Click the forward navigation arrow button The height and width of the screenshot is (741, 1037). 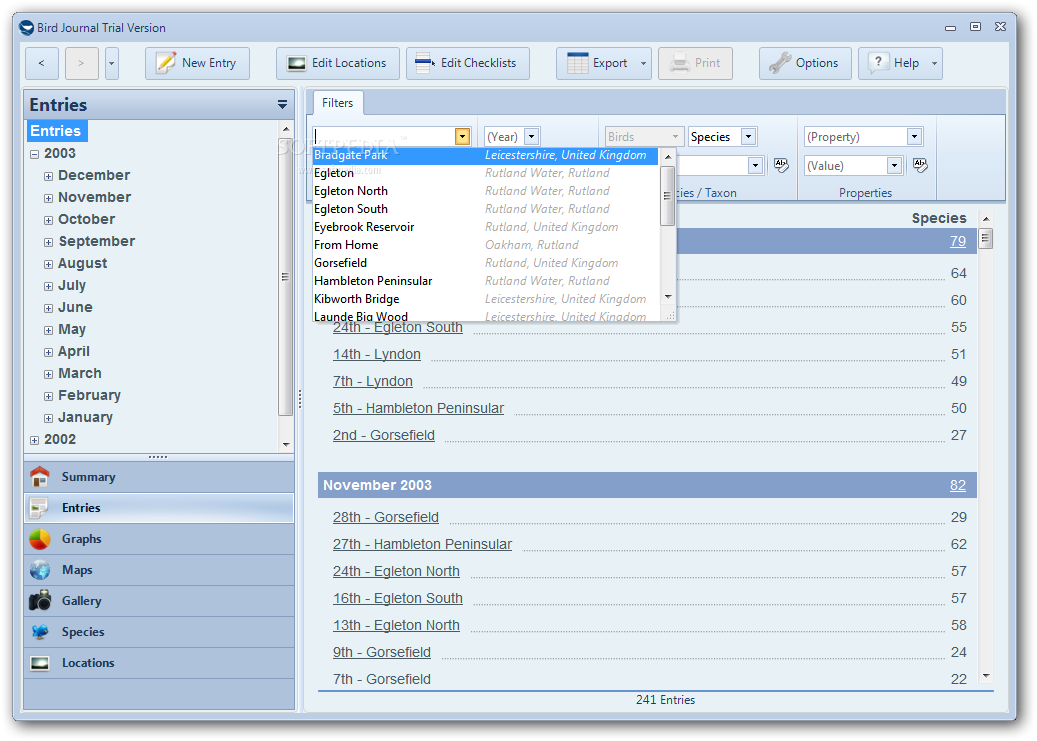click(81, 64)
